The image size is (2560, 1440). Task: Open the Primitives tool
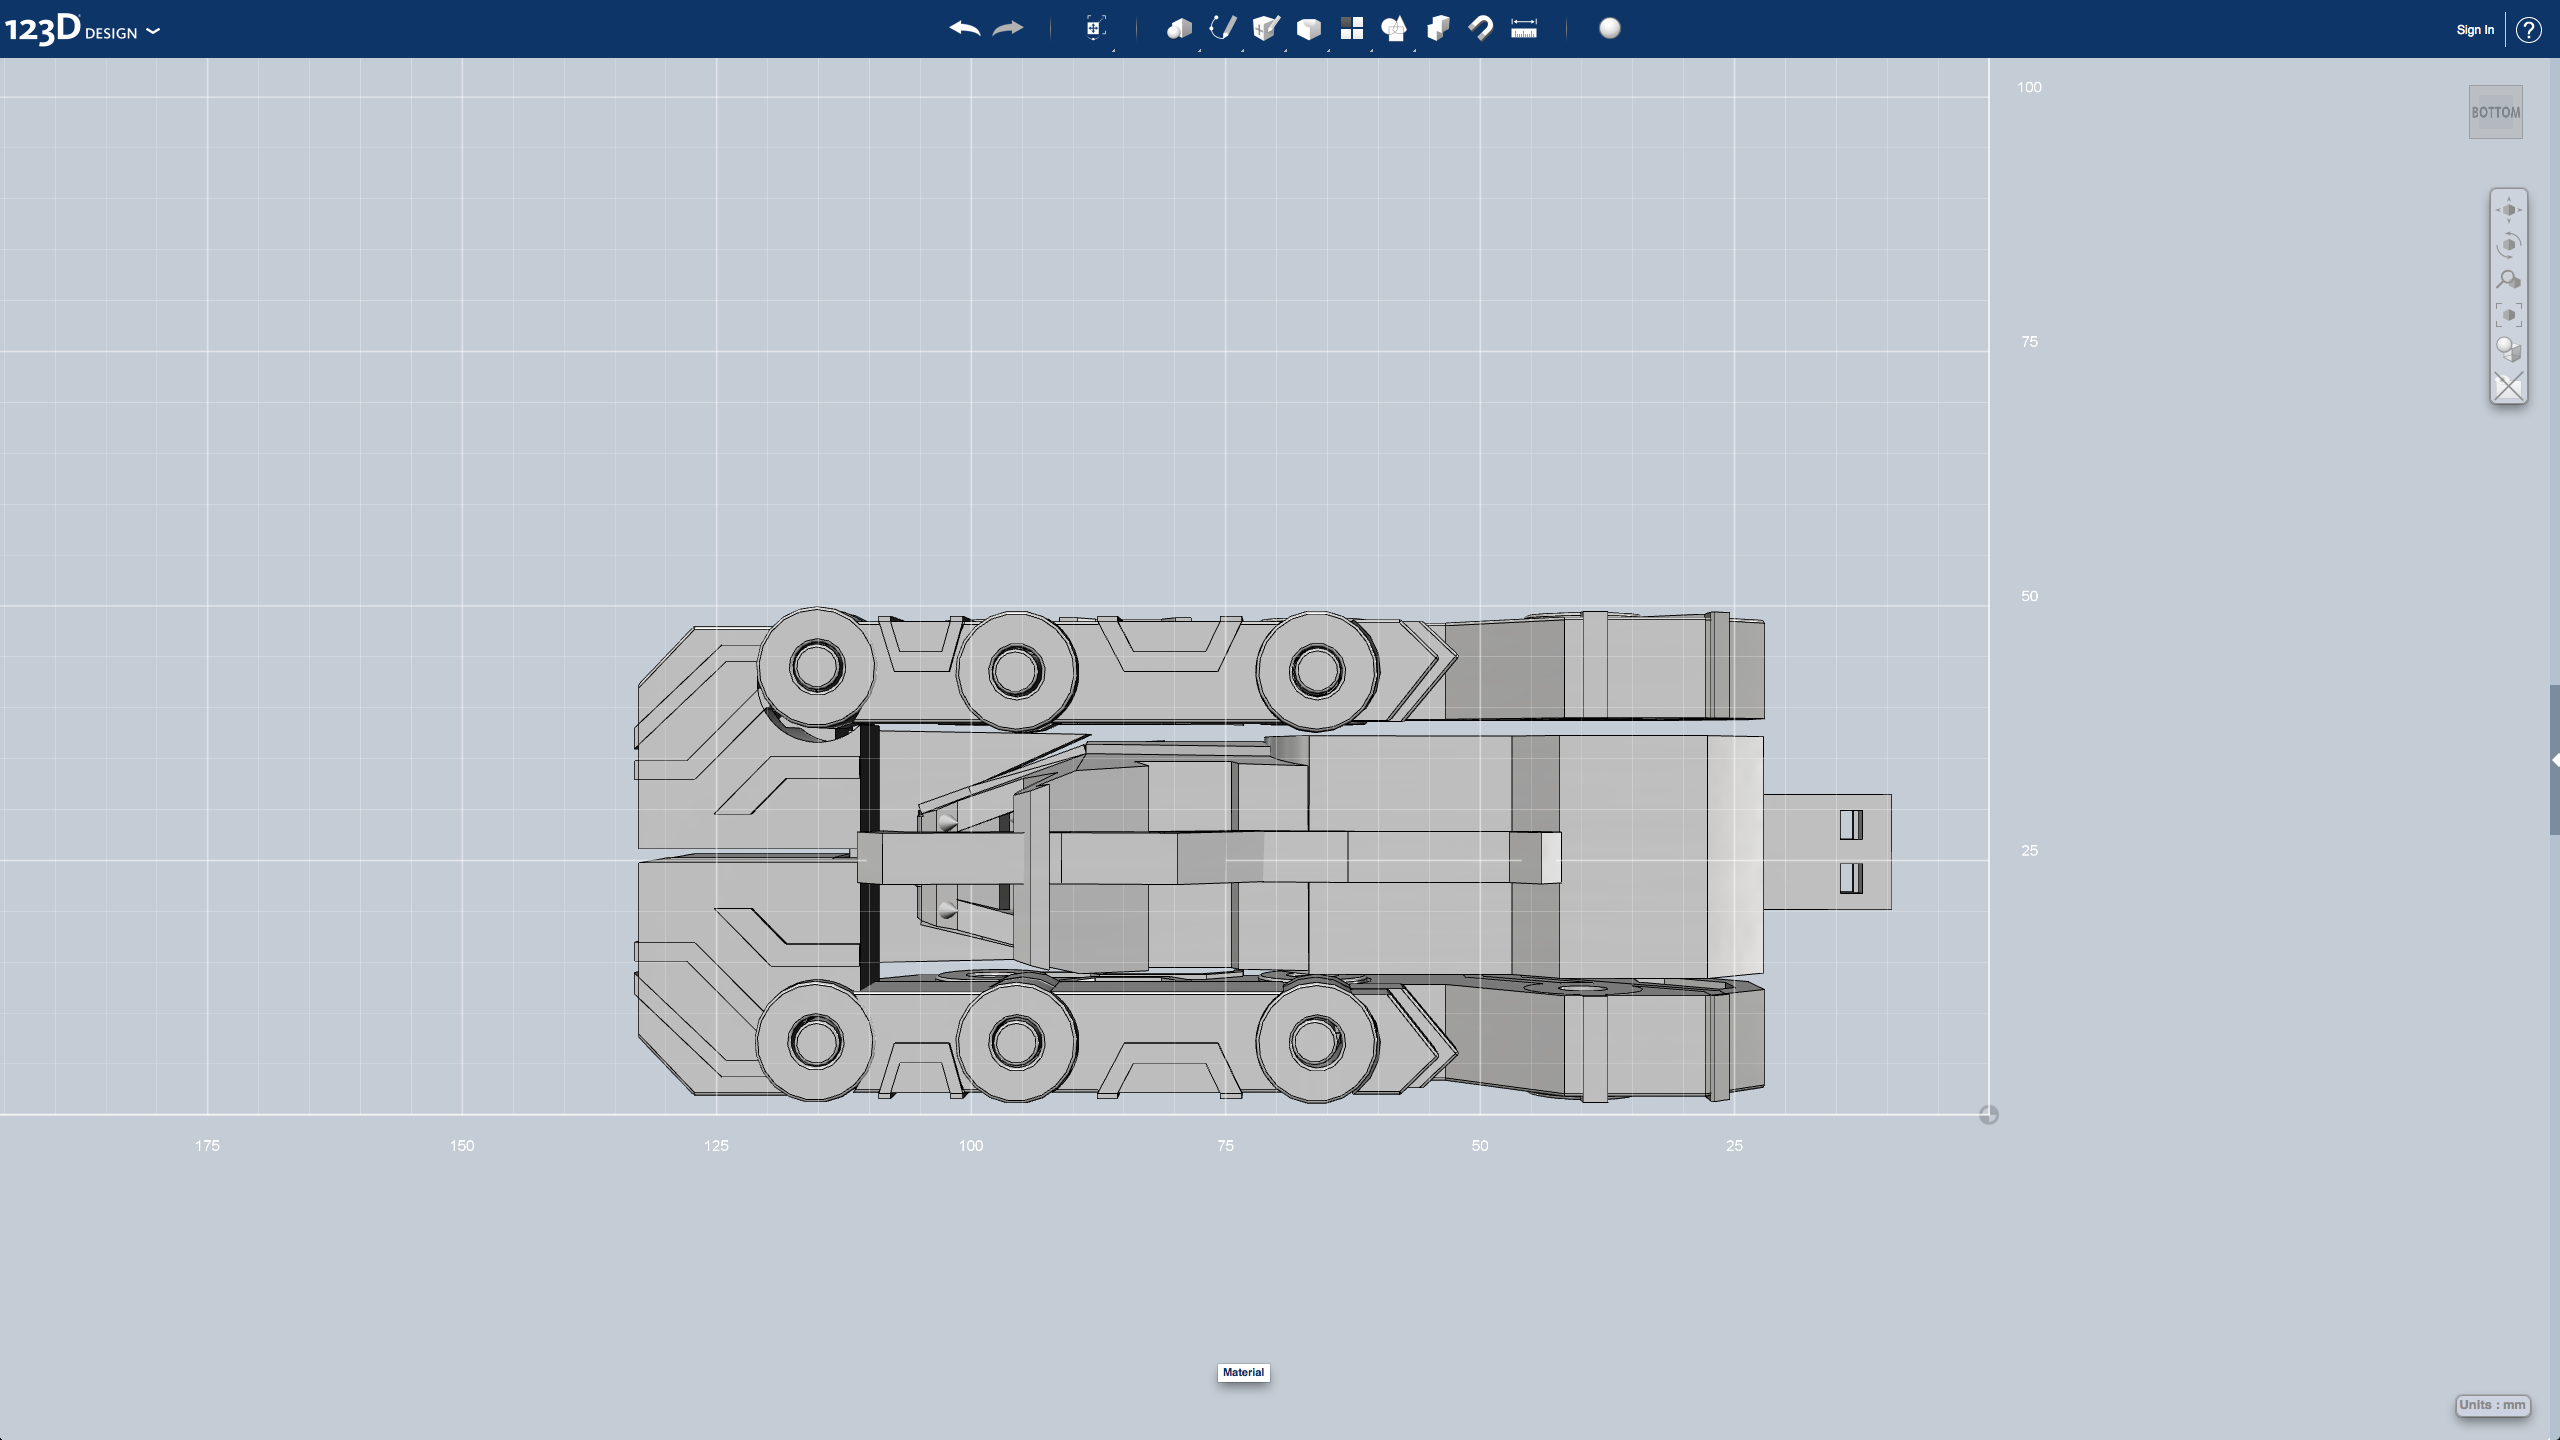pos(1180,29)
